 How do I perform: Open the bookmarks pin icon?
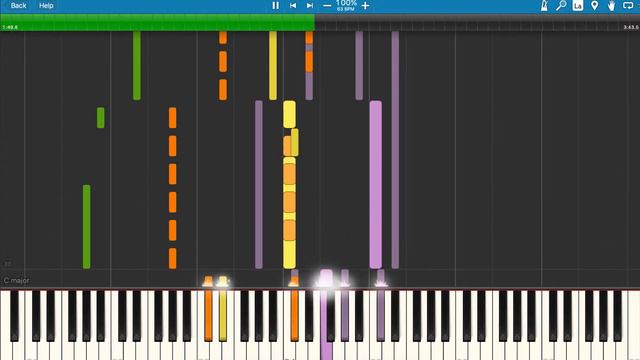coord(595,6)
